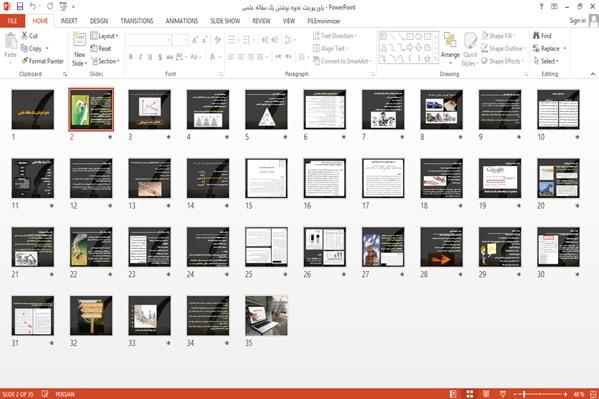Select the Format Painter tool
Screen dimensions: 599x399
43,61
